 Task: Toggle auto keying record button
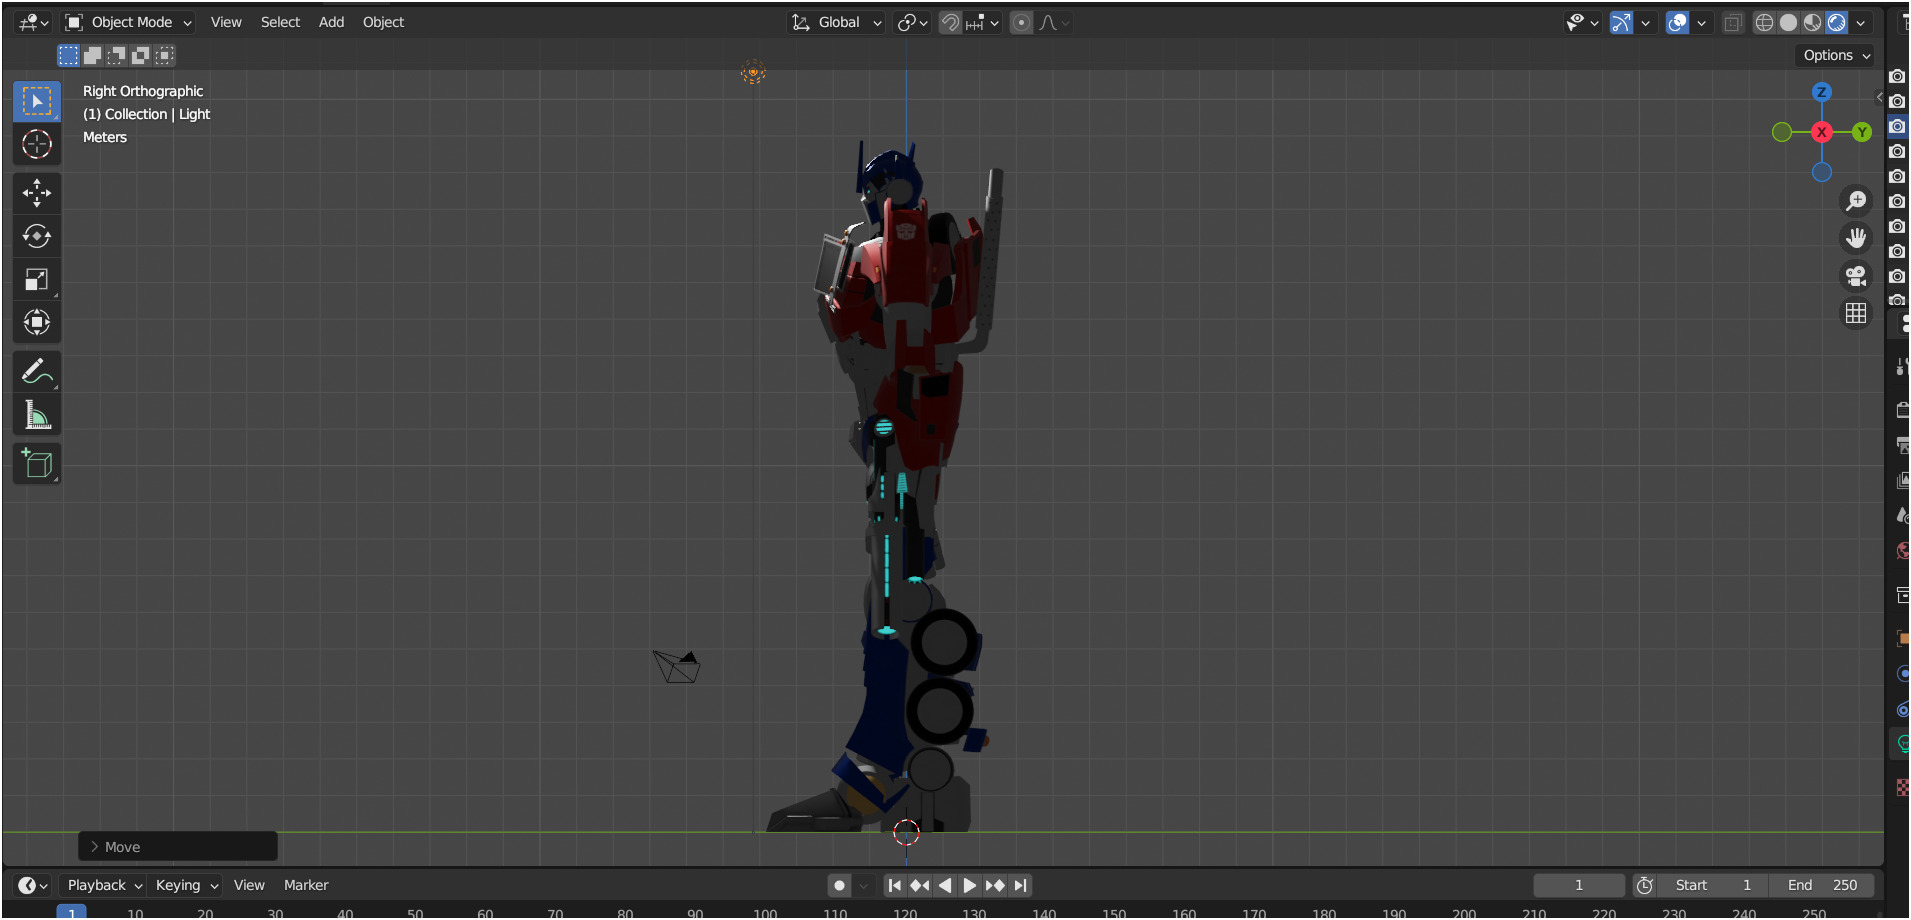tap(839, 886)
